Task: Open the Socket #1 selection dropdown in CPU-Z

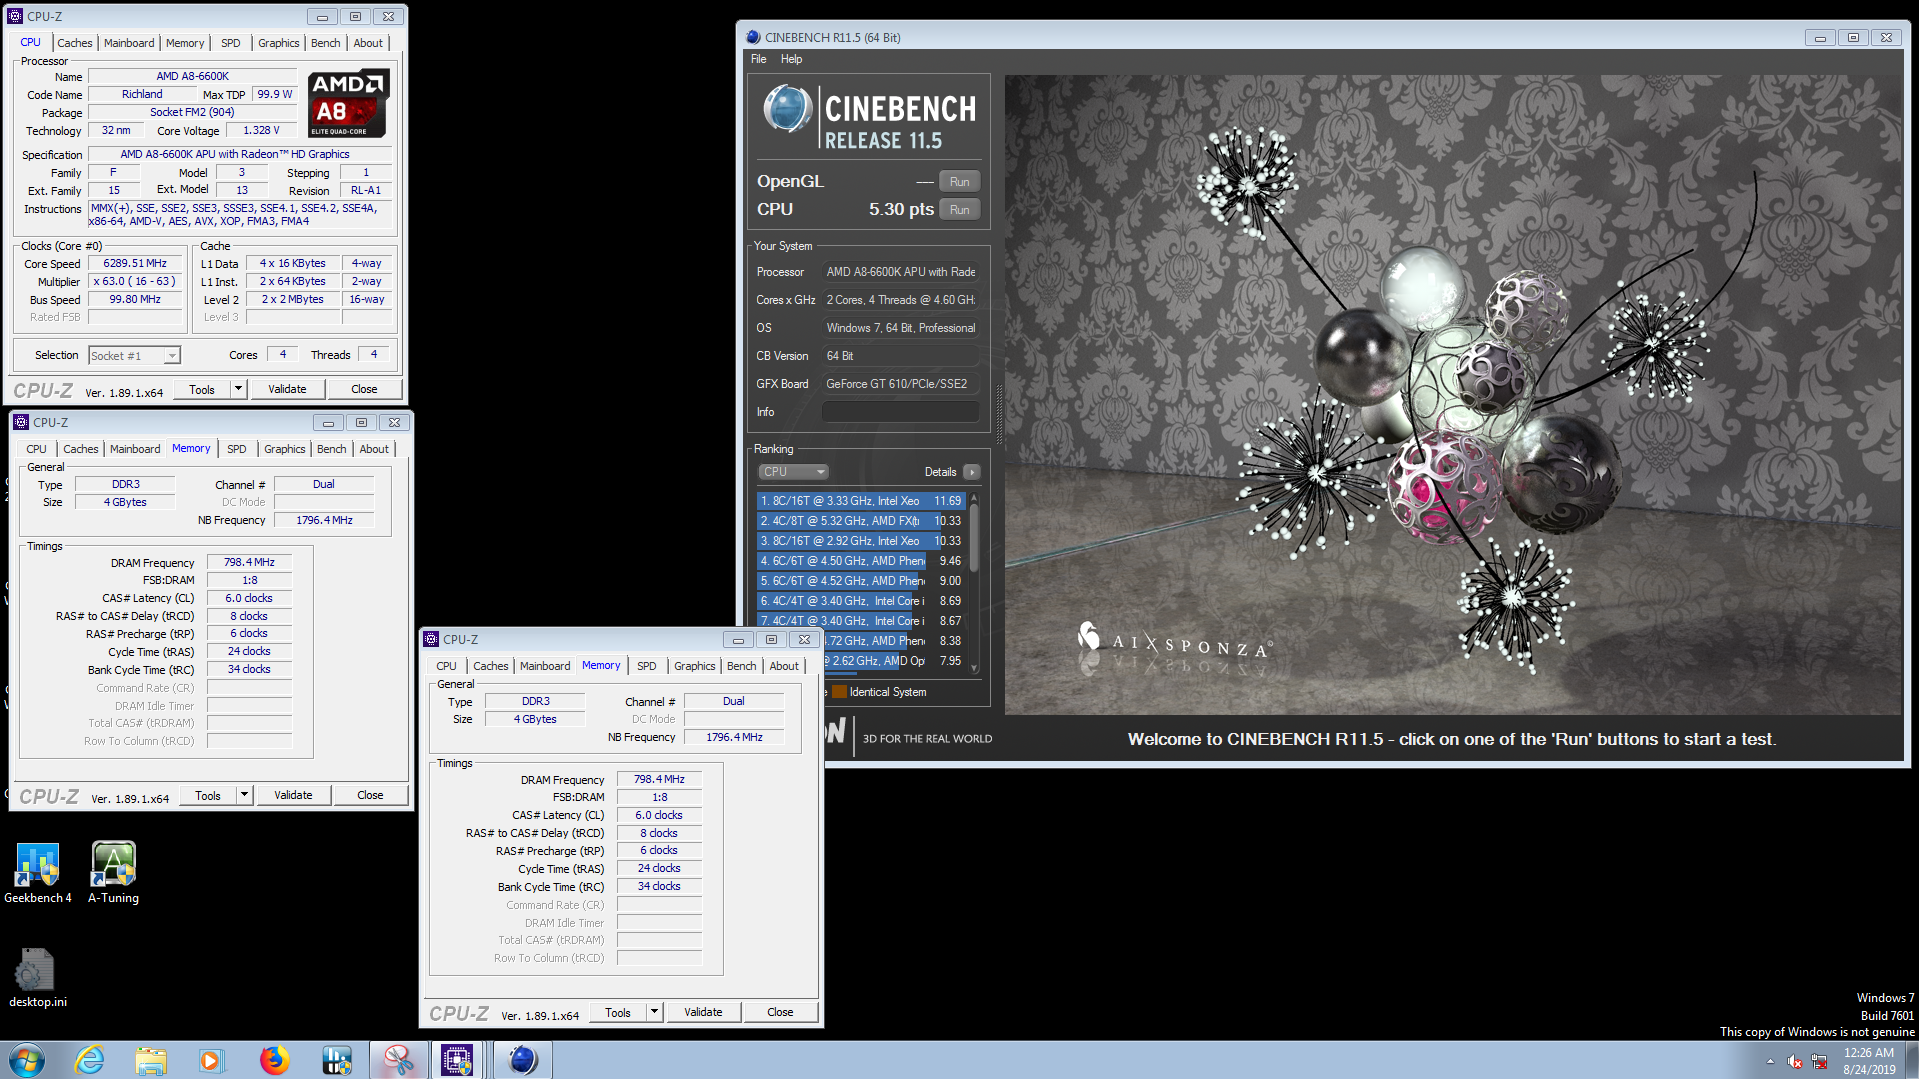Action: (x=134, y=355)
